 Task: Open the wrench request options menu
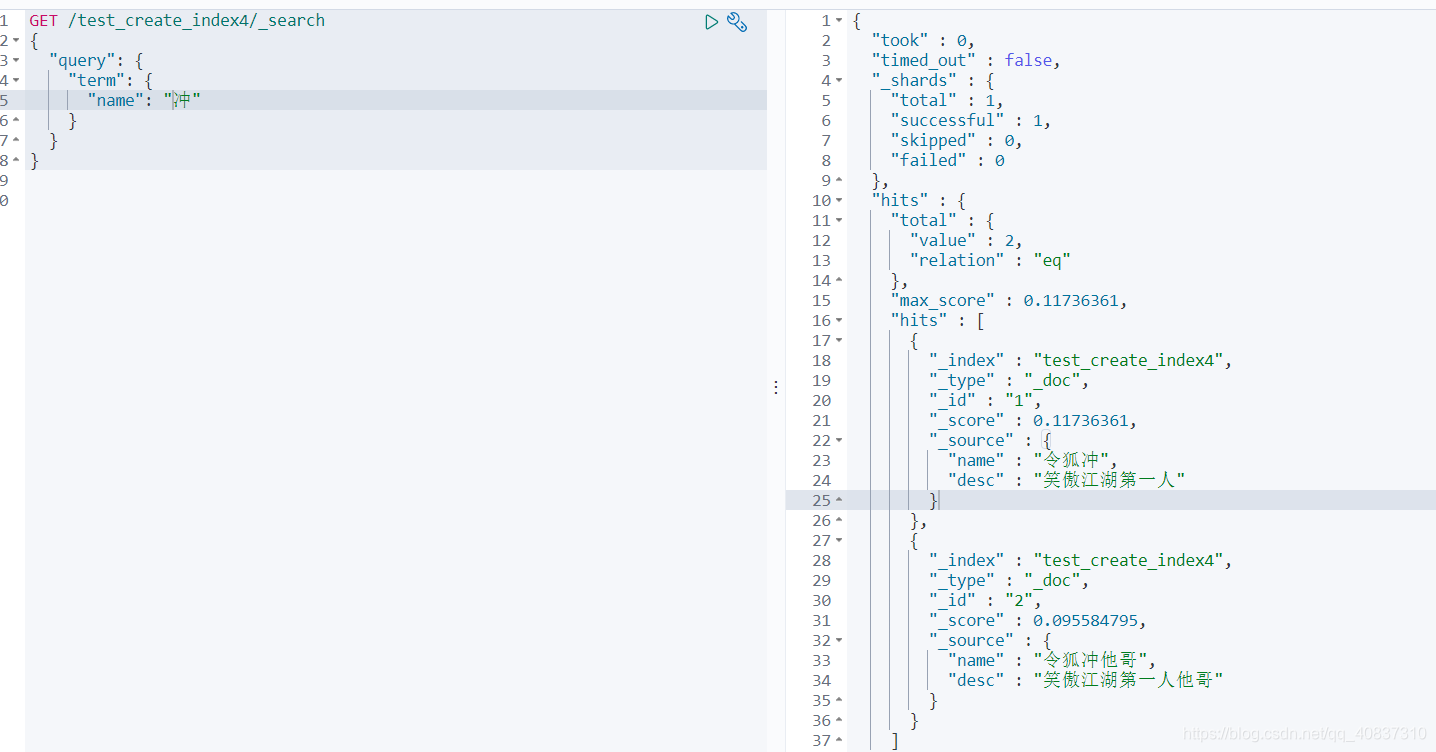point(737,22)
